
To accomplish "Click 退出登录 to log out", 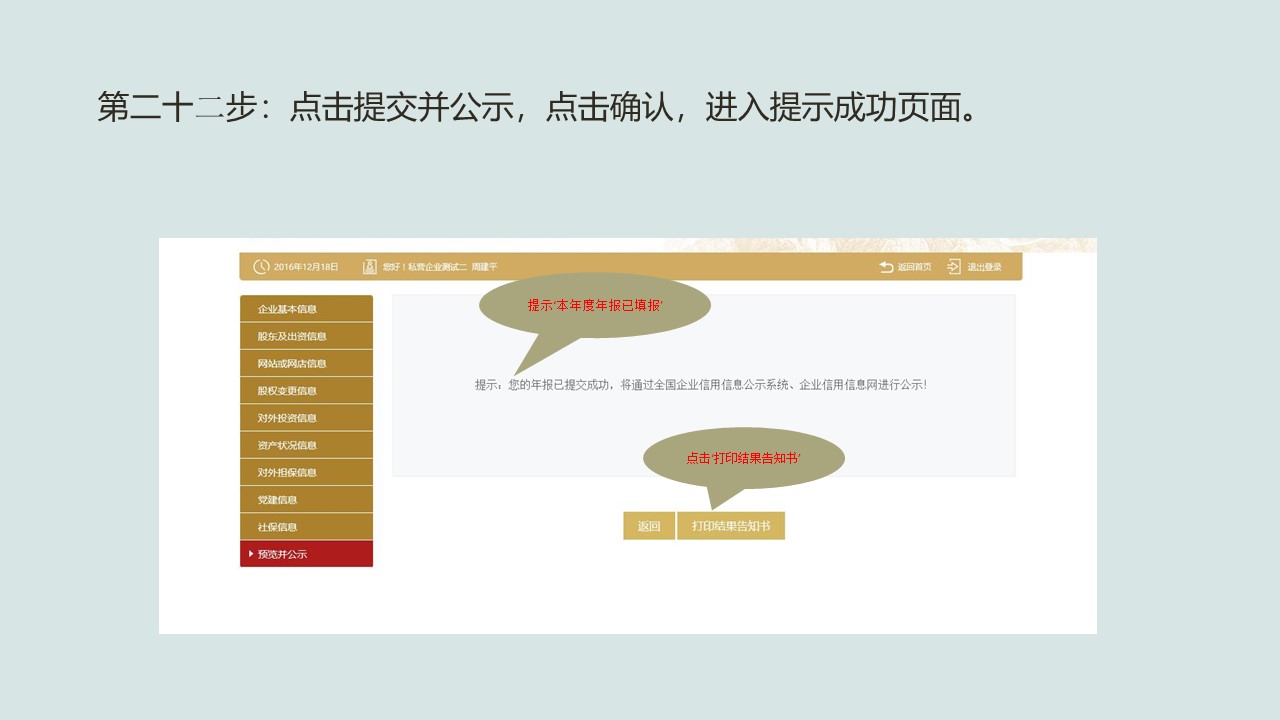I will tap(985, 267).
